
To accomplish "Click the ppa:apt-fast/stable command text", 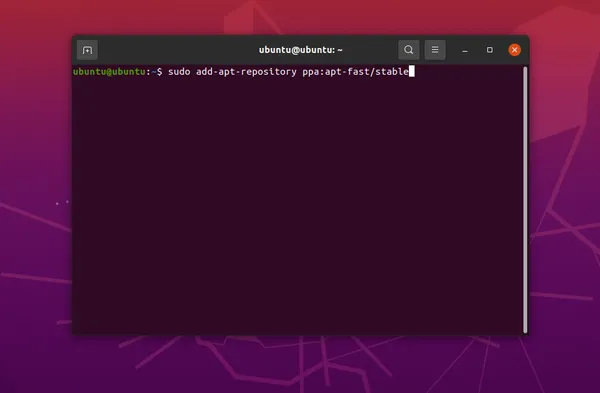I will [355, 72].
